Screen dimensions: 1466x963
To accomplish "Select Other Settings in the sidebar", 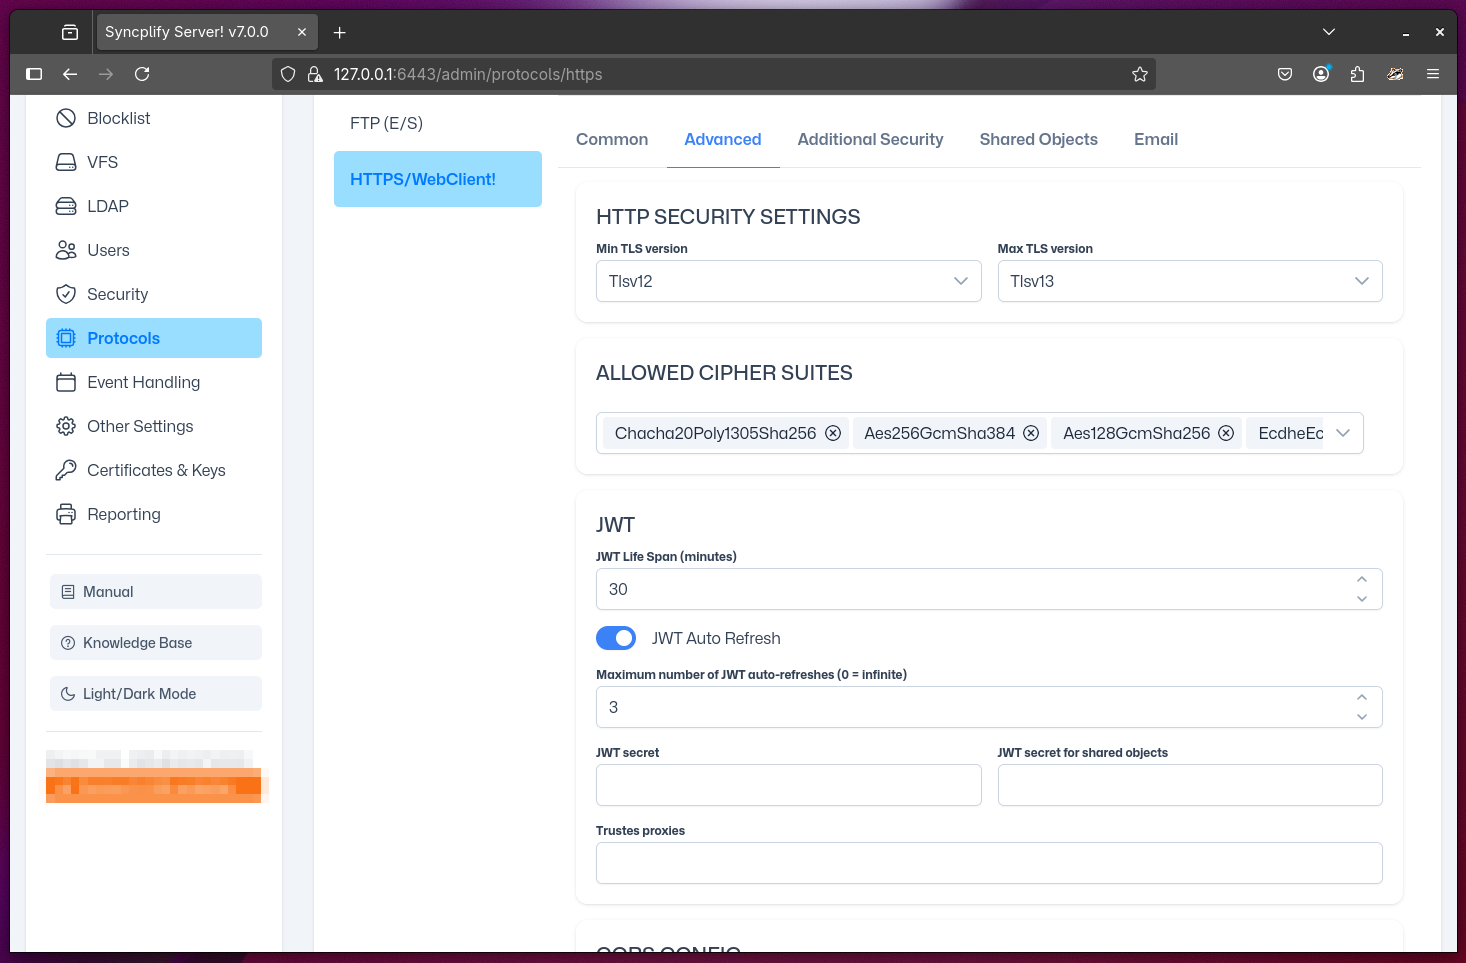I will (x=139, y=426).
